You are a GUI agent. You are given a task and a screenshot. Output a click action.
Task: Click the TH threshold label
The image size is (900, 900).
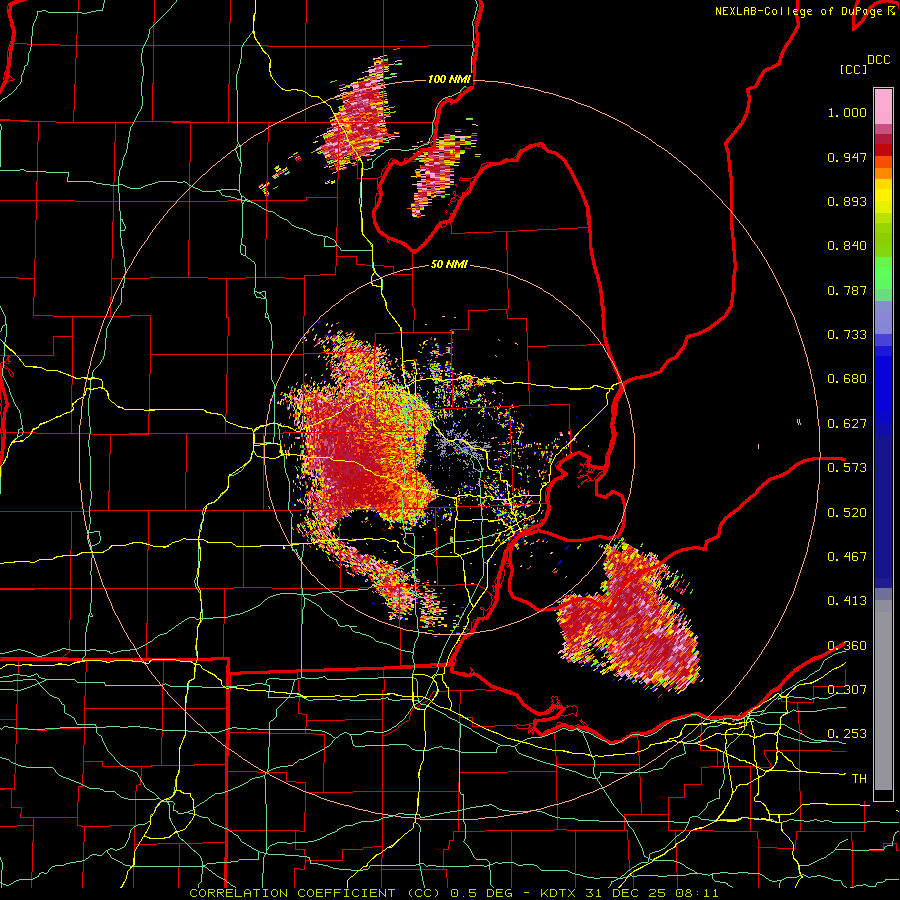tap(859, 778)
